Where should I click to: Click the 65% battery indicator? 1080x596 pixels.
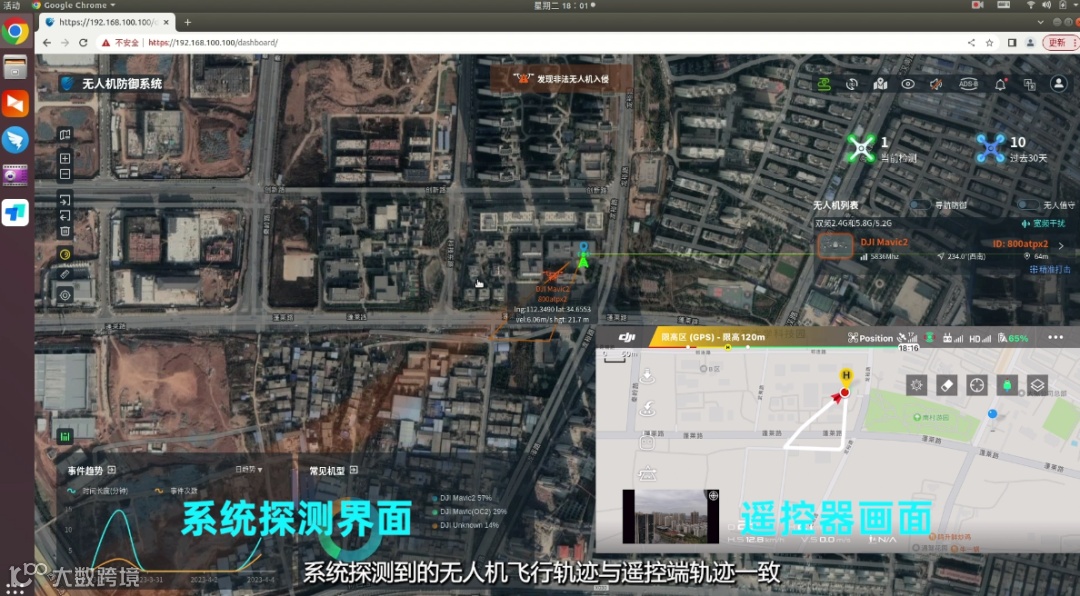pyautogui.click(x=1013, y=338)
